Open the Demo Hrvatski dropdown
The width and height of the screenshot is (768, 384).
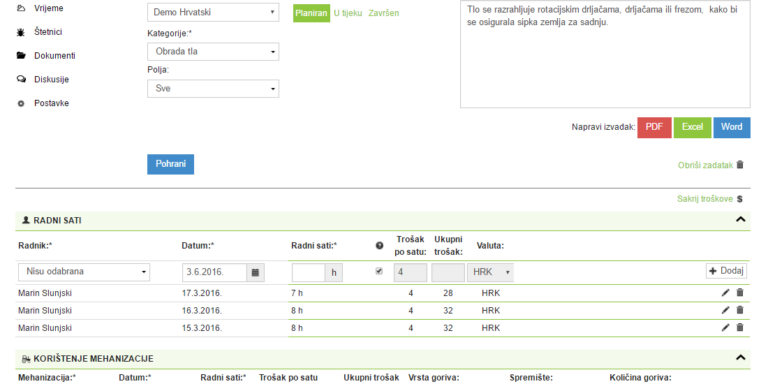pyautogui.click(x=213, y=12)
